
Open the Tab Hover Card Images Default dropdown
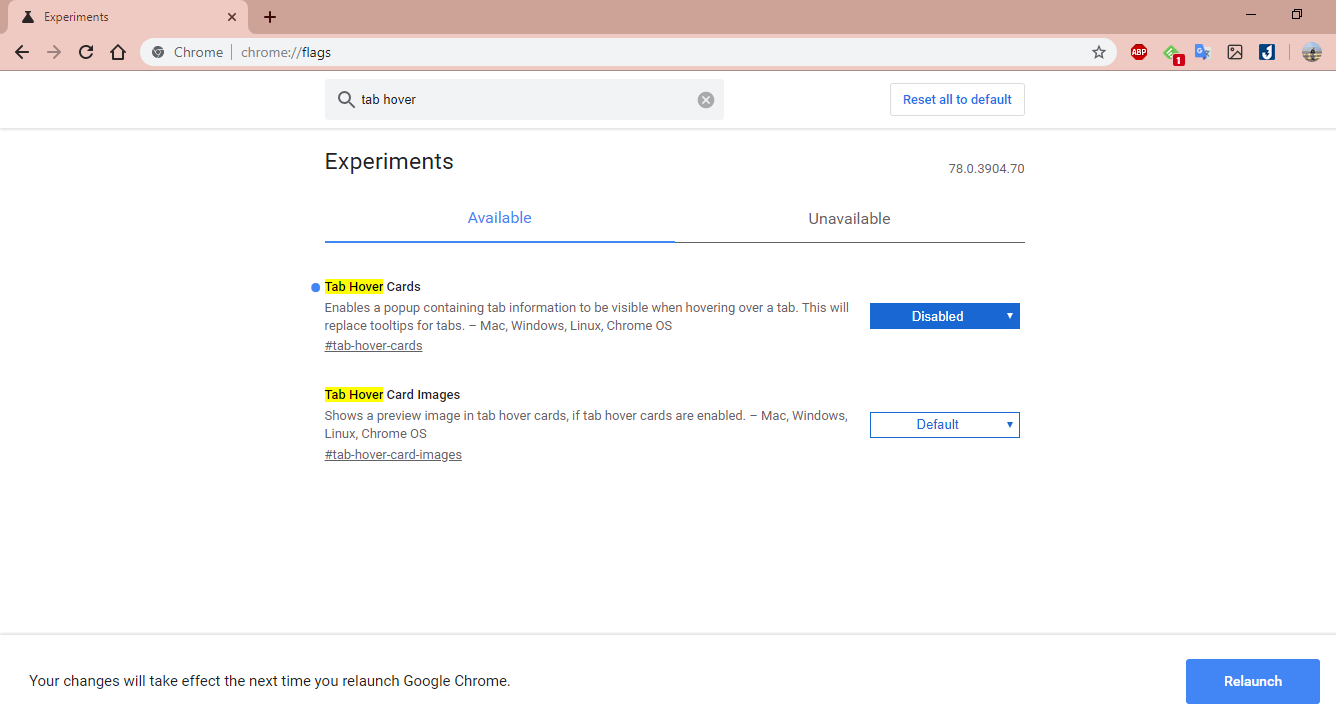[945, 425]
